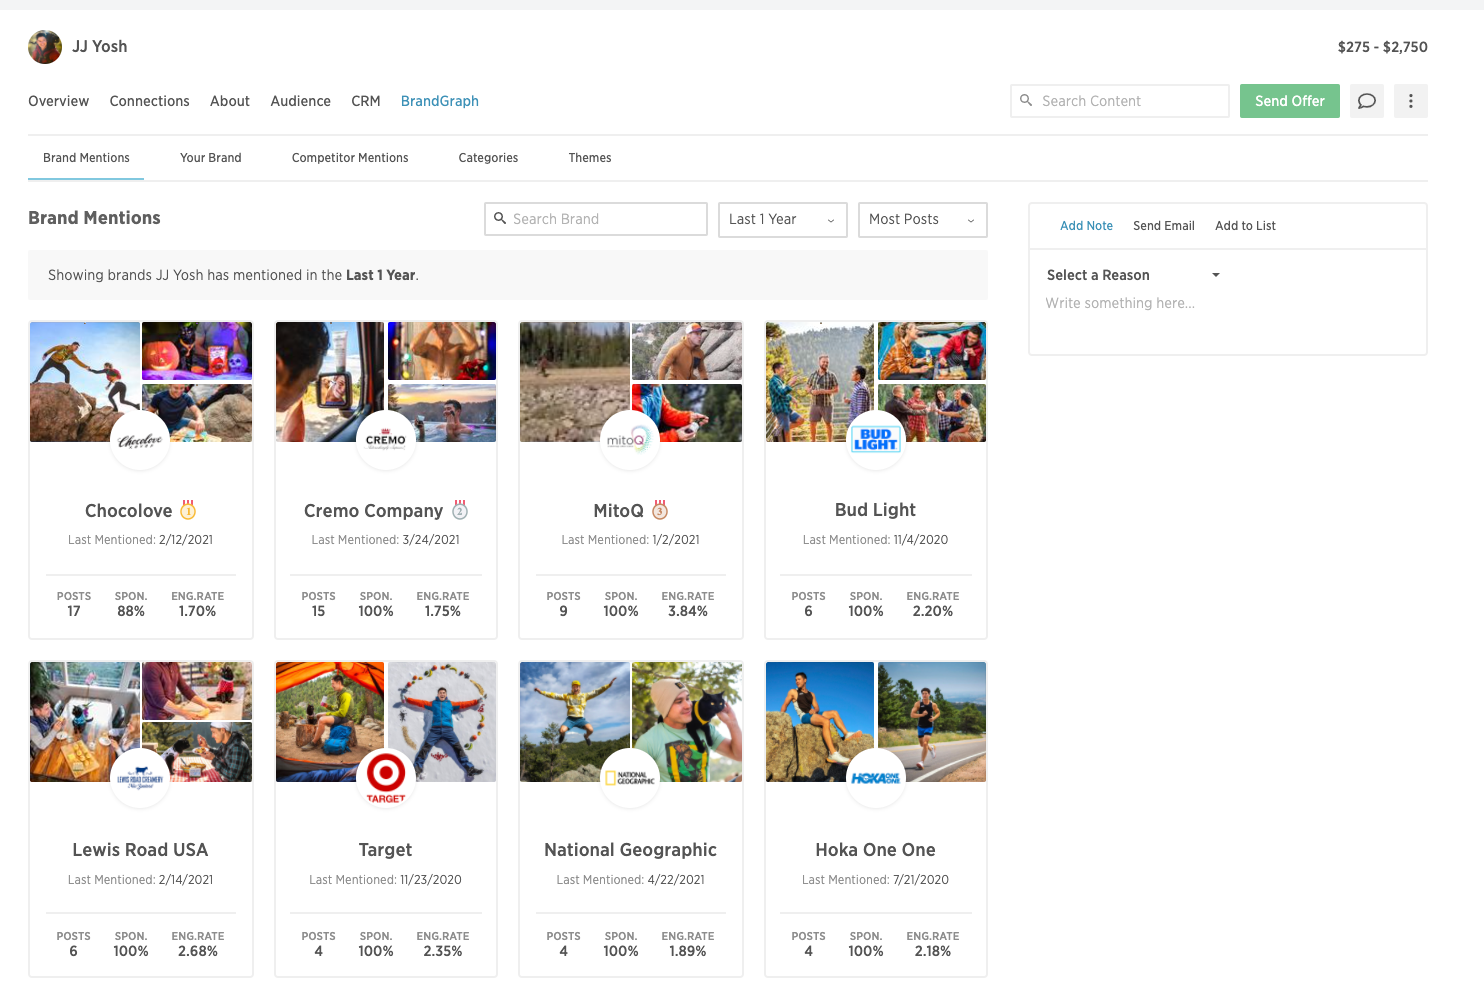Open MitoQ's man in orange hat photo
The image size is (1484, 994).
pos(688,351)
